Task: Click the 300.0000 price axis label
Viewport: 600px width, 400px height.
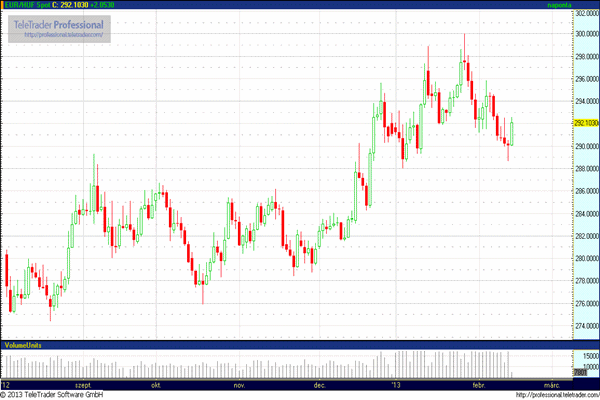Action: pos(583,32)
